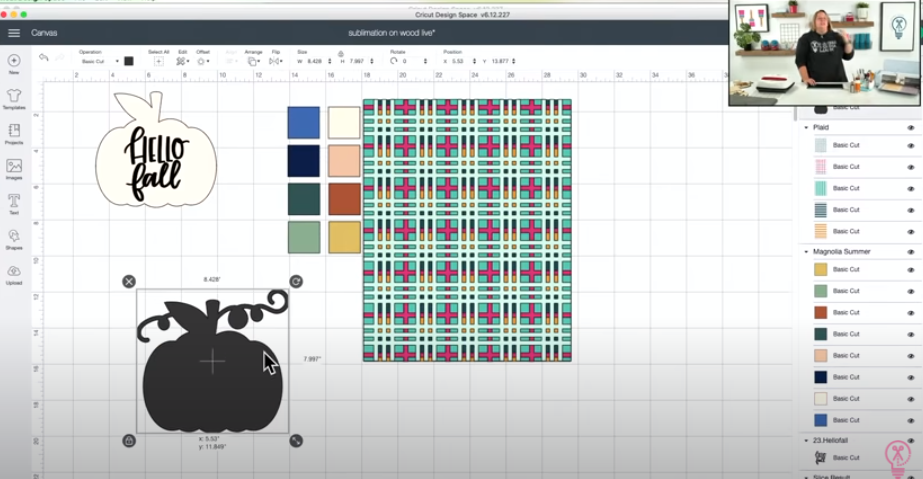Open the Templates panel
923x479 pixels.
coord(14,96)
